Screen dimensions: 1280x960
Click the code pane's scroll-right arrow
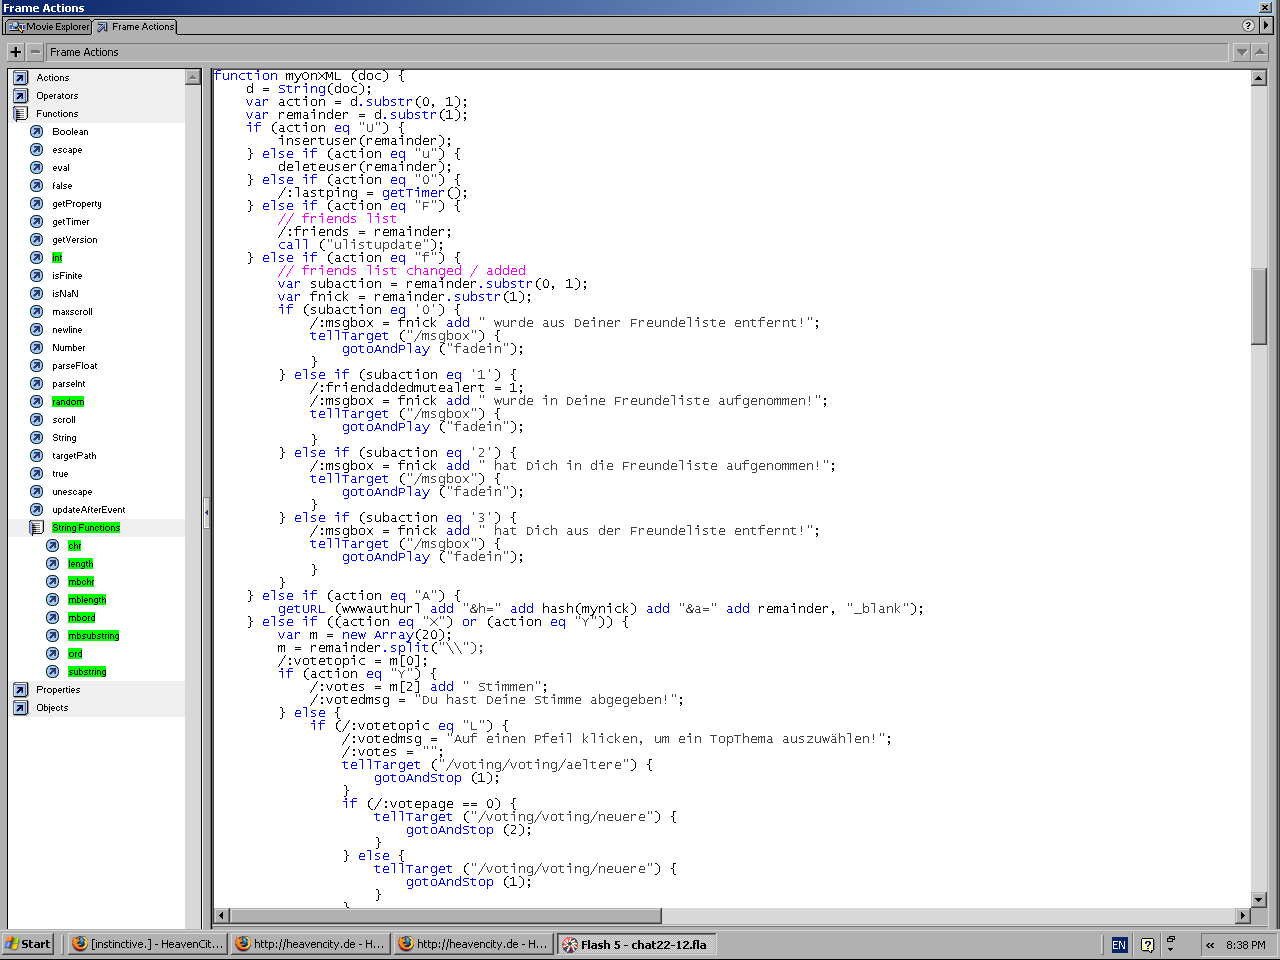(x=1243, y=916)
